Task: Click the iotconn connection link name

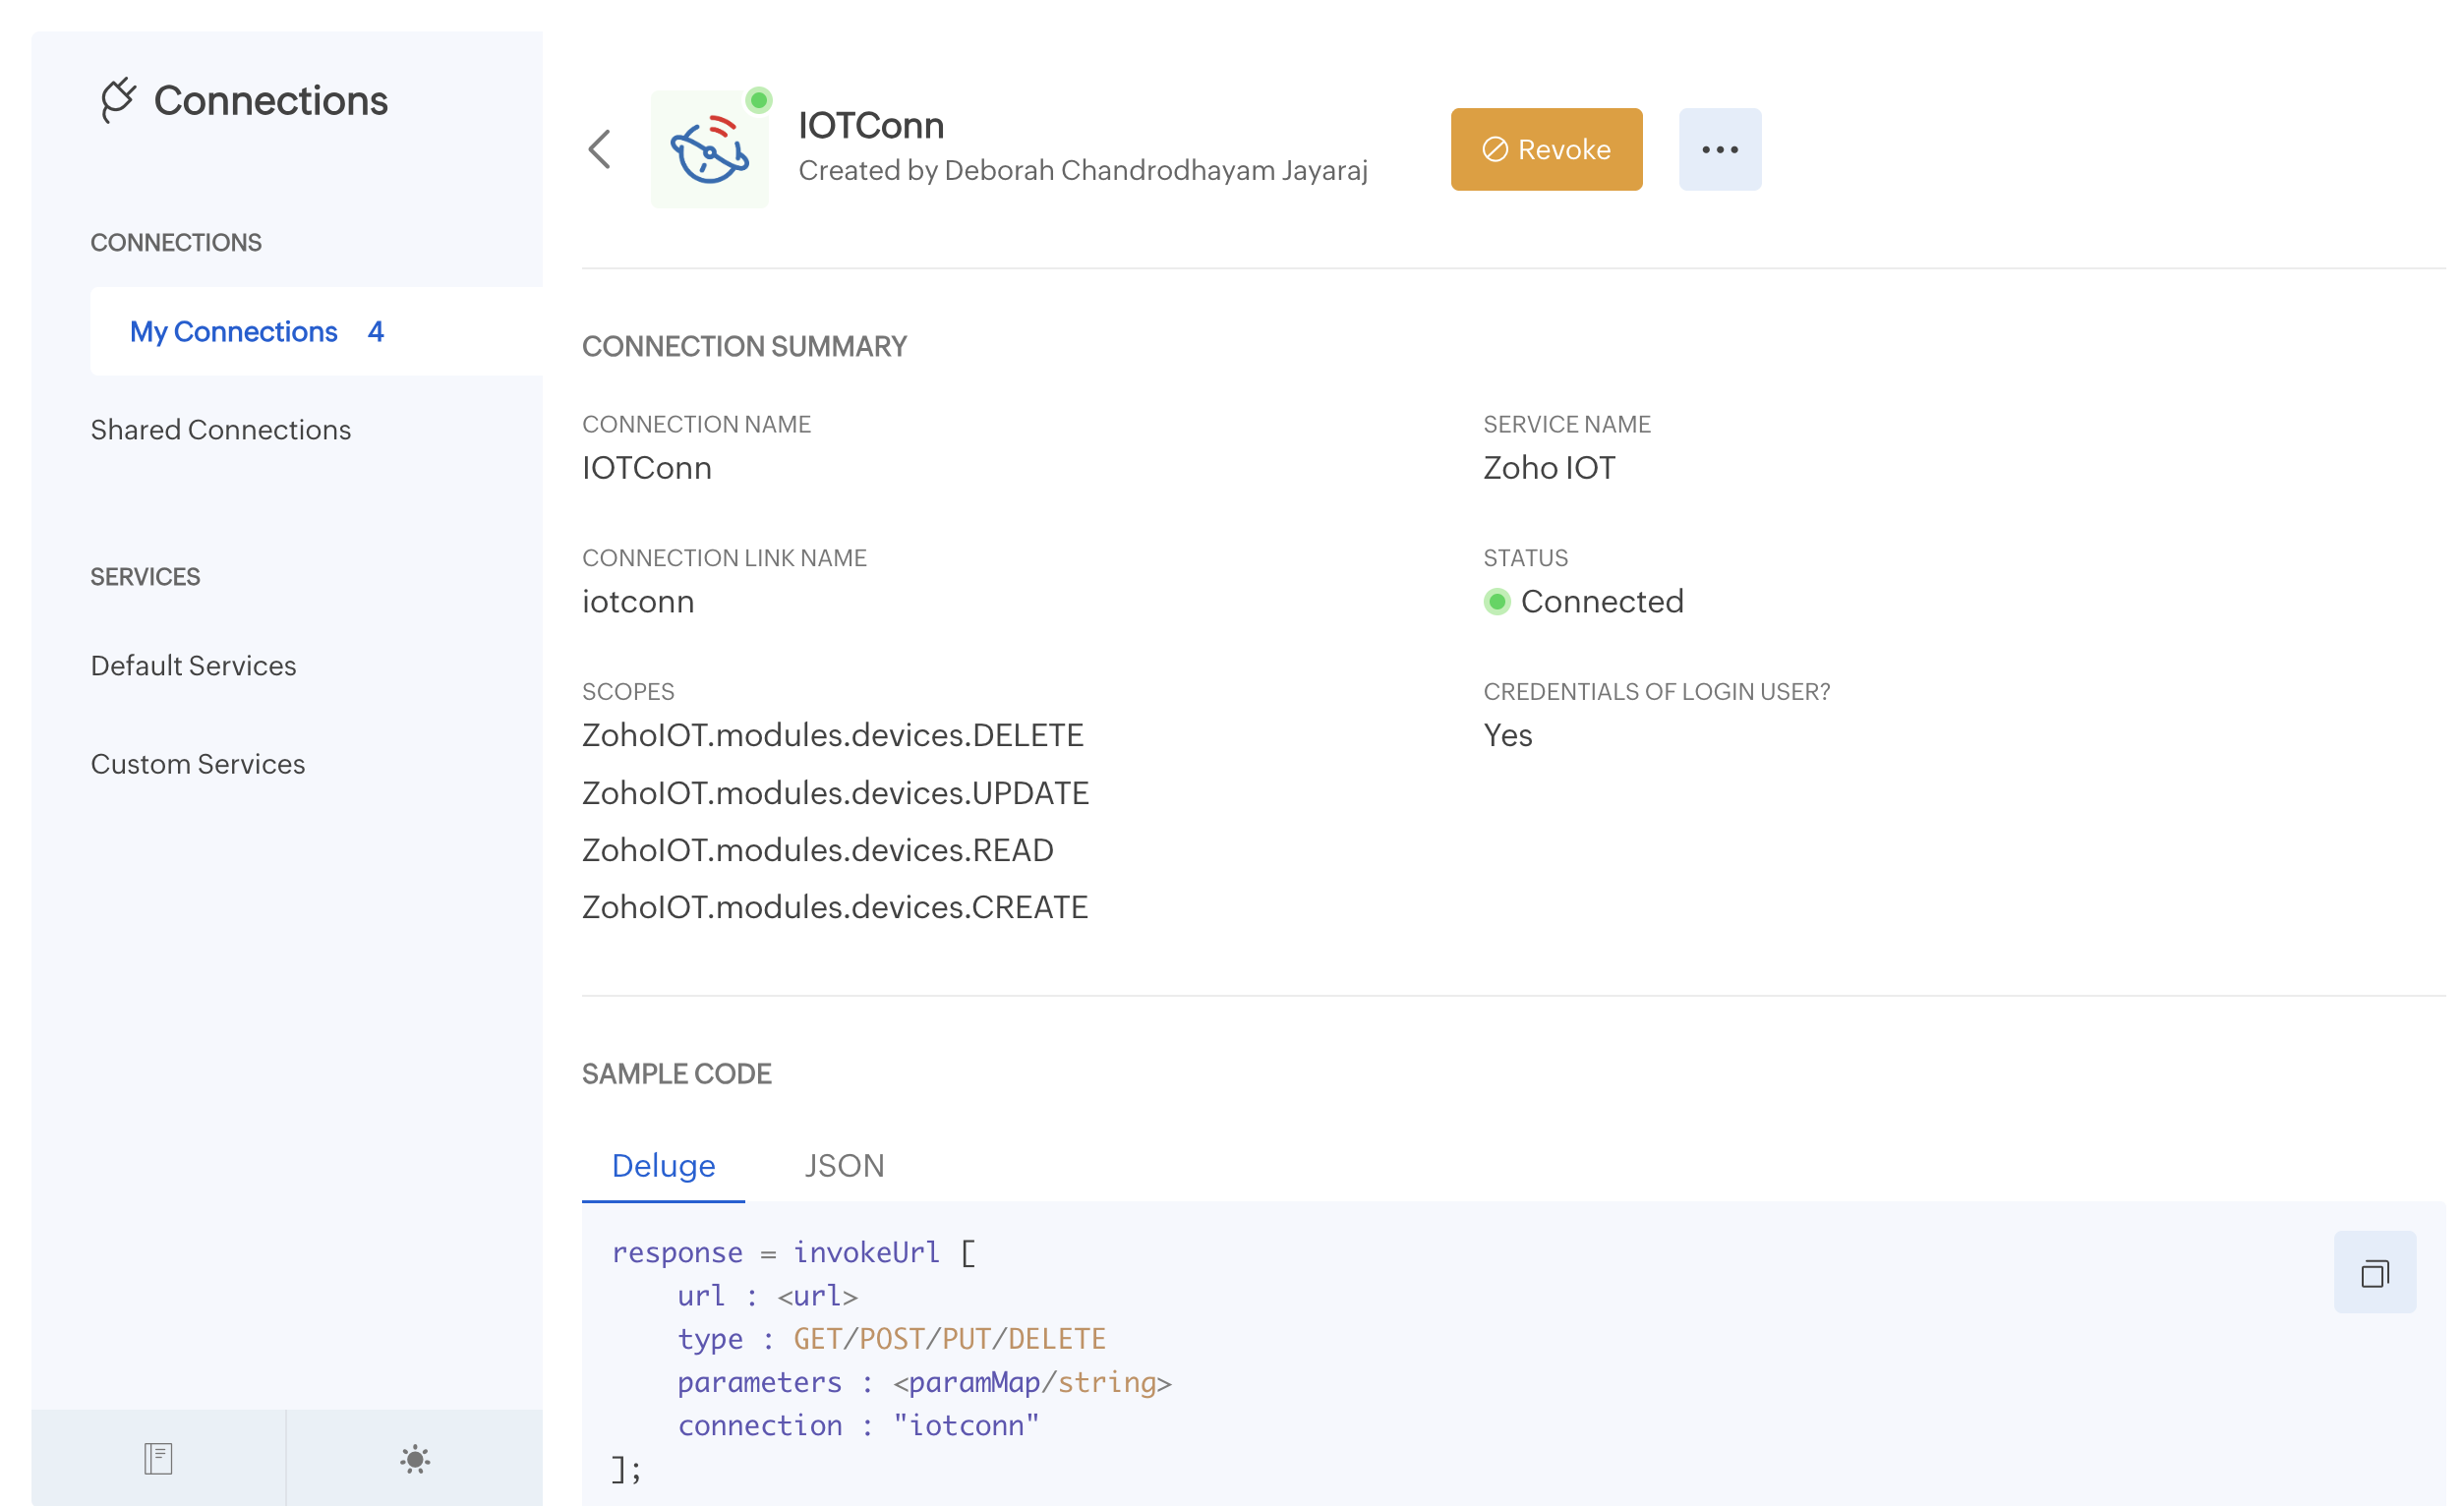Action: click(x=638, y=602)
